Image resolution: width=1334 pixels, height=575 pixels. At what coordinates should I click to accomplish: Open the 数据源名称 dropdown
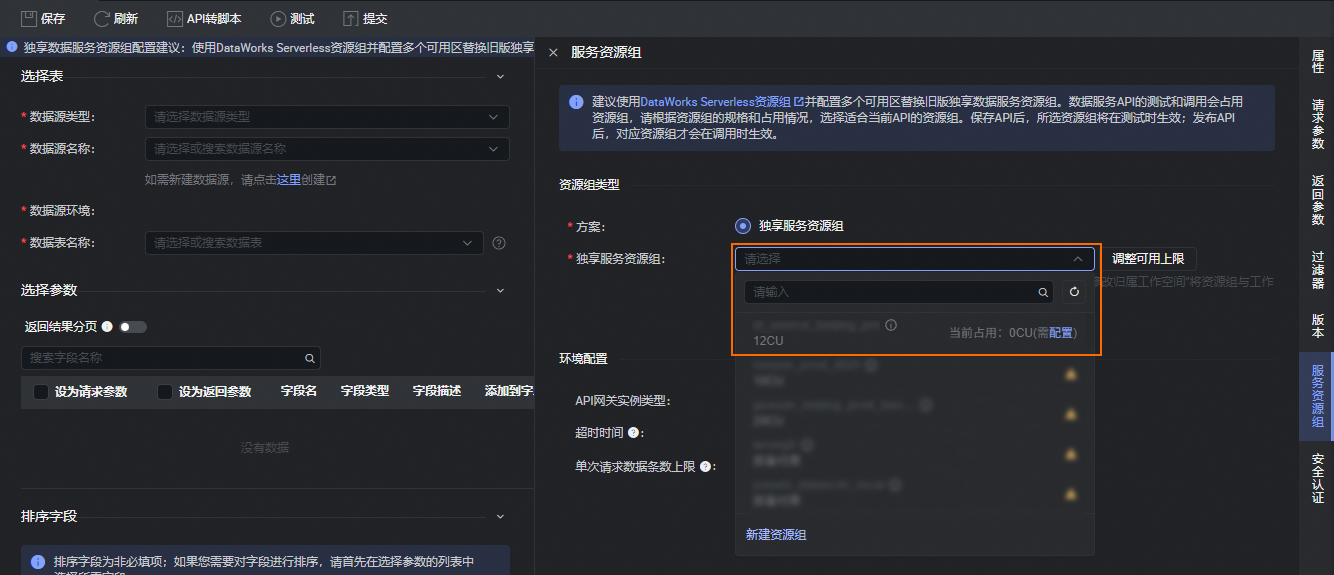327,149
